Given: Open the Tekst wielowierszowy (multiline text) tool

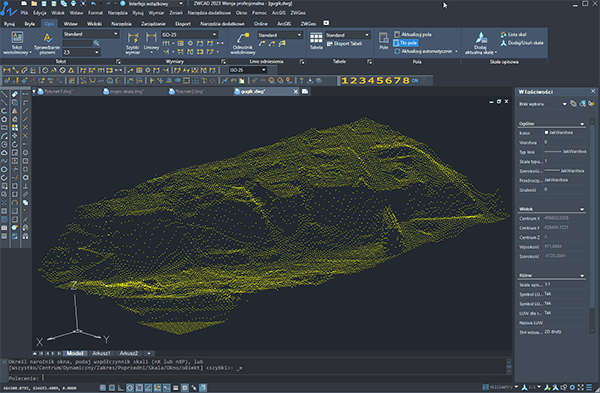Looking at the screenshot, I should (17, 43).
